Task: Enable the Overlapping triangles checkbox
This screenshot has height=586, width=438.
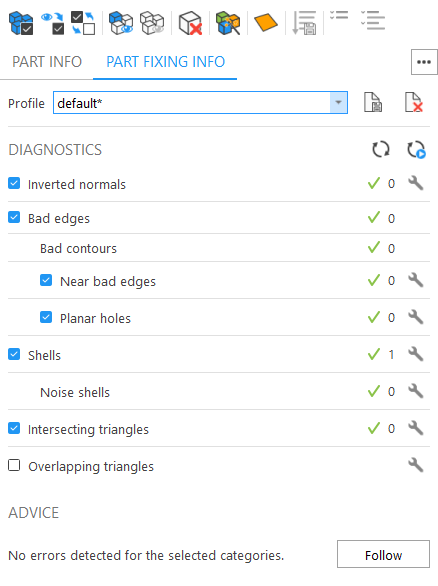Action: pos(14,465)
